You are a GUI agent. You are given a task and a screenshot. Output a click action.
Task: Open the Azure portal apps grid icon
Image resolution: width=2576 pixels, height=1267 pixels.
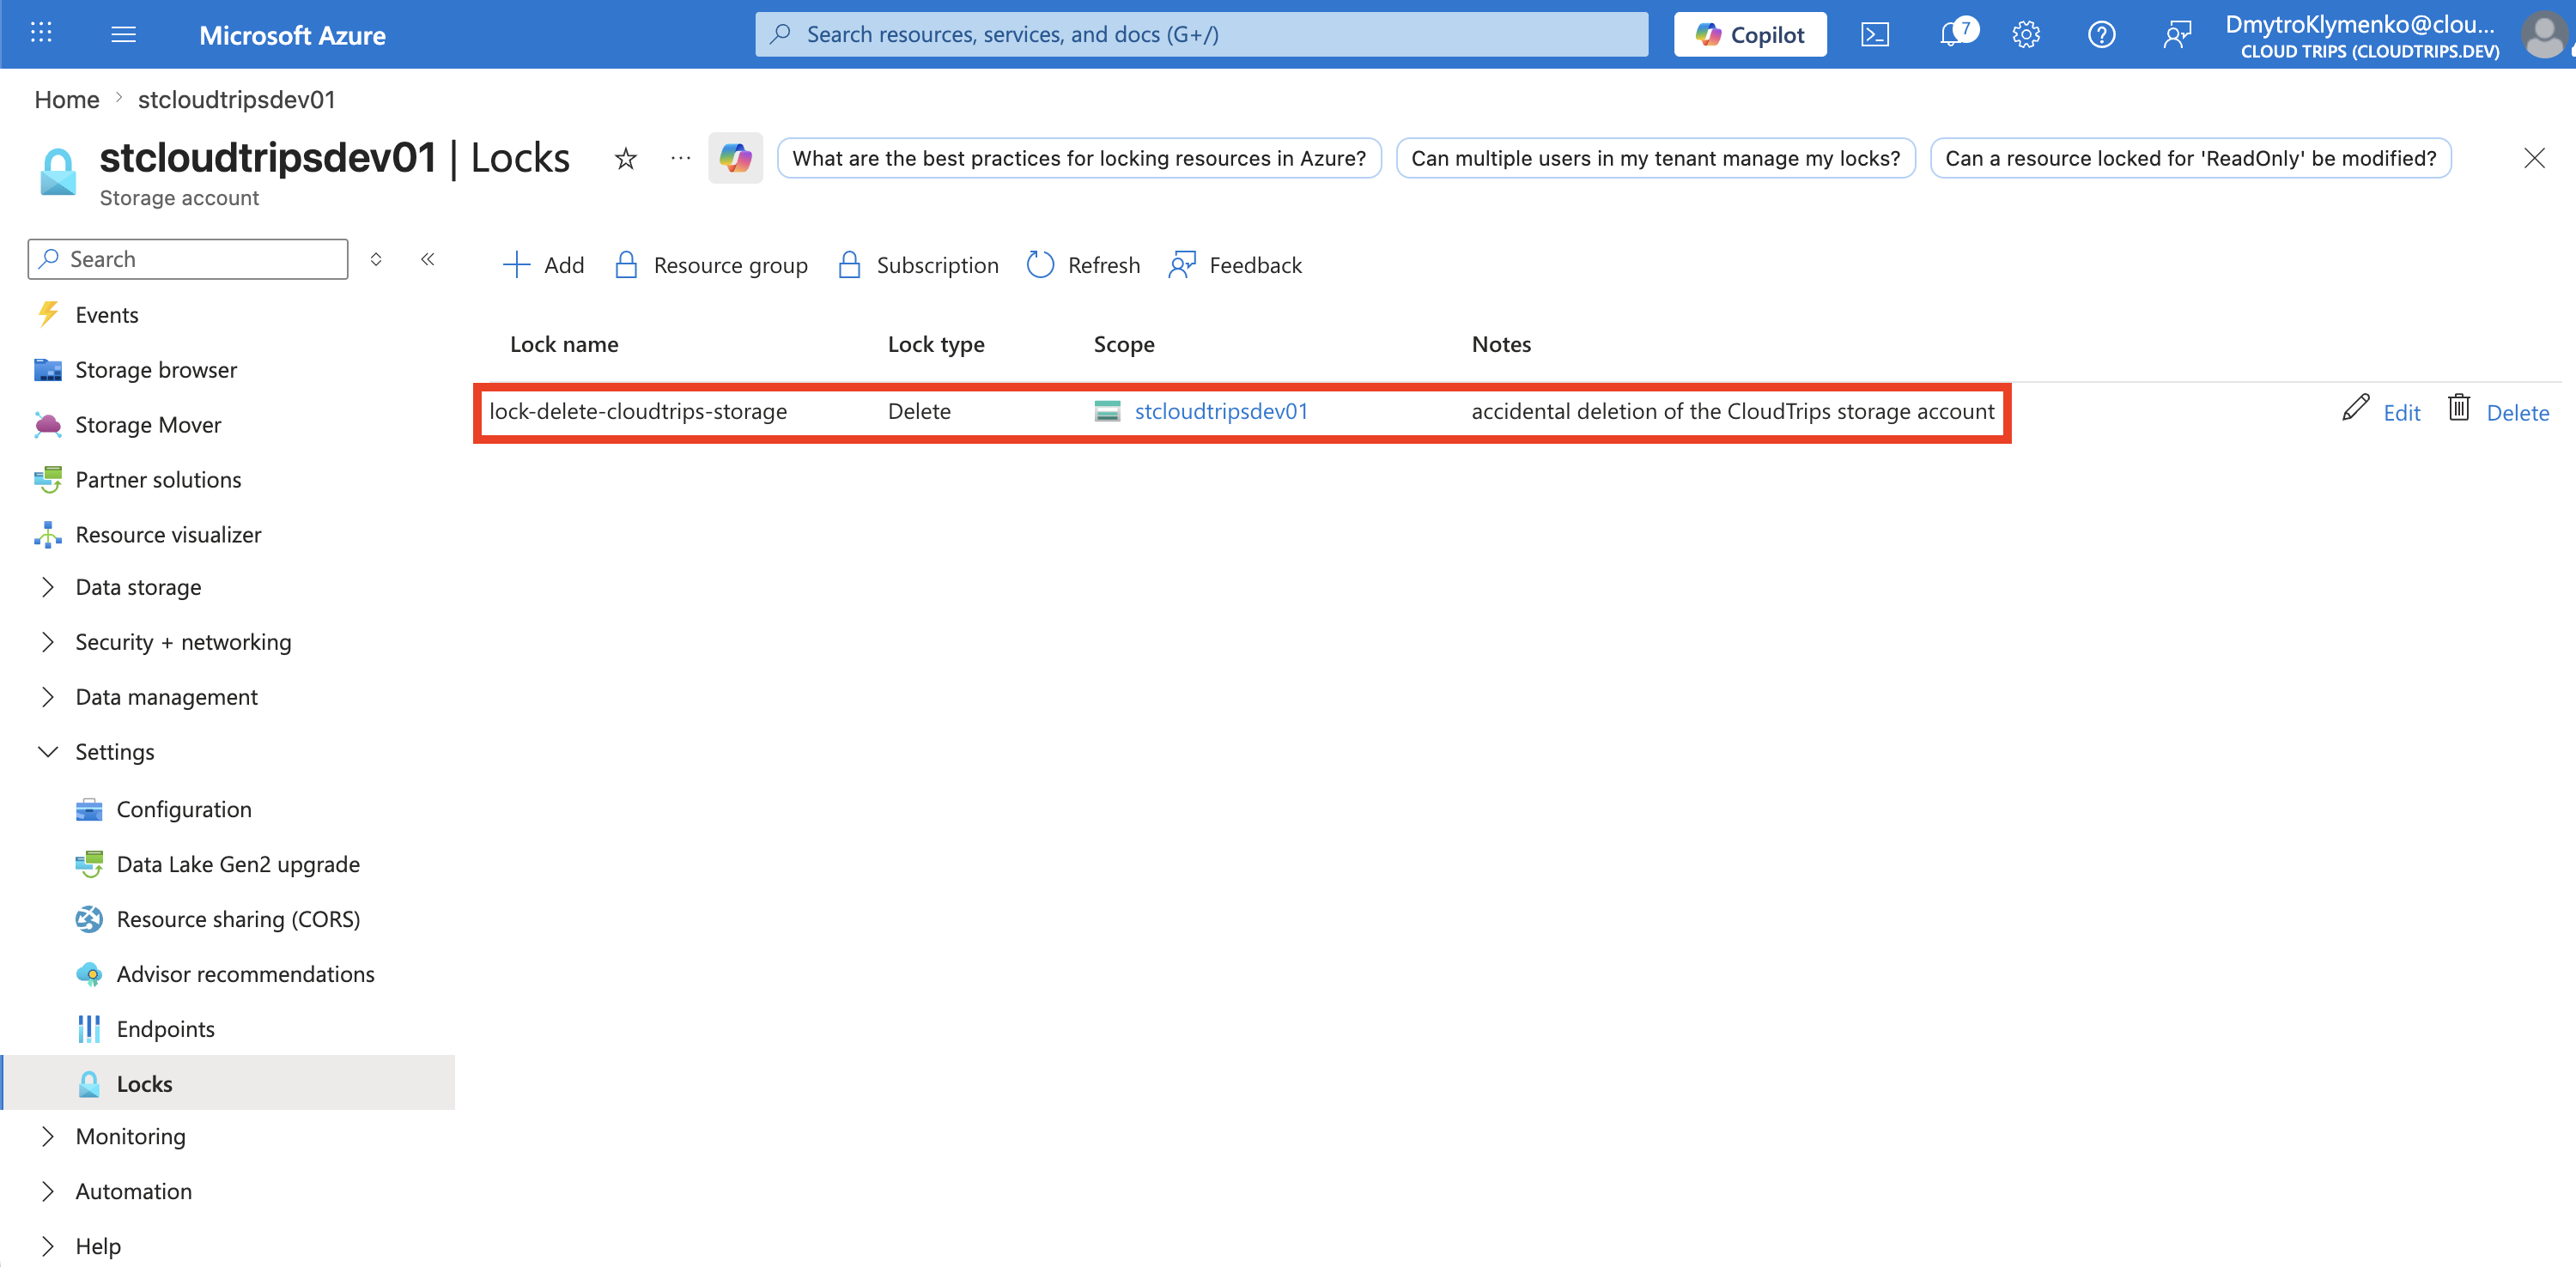click(x=41, y=33)
